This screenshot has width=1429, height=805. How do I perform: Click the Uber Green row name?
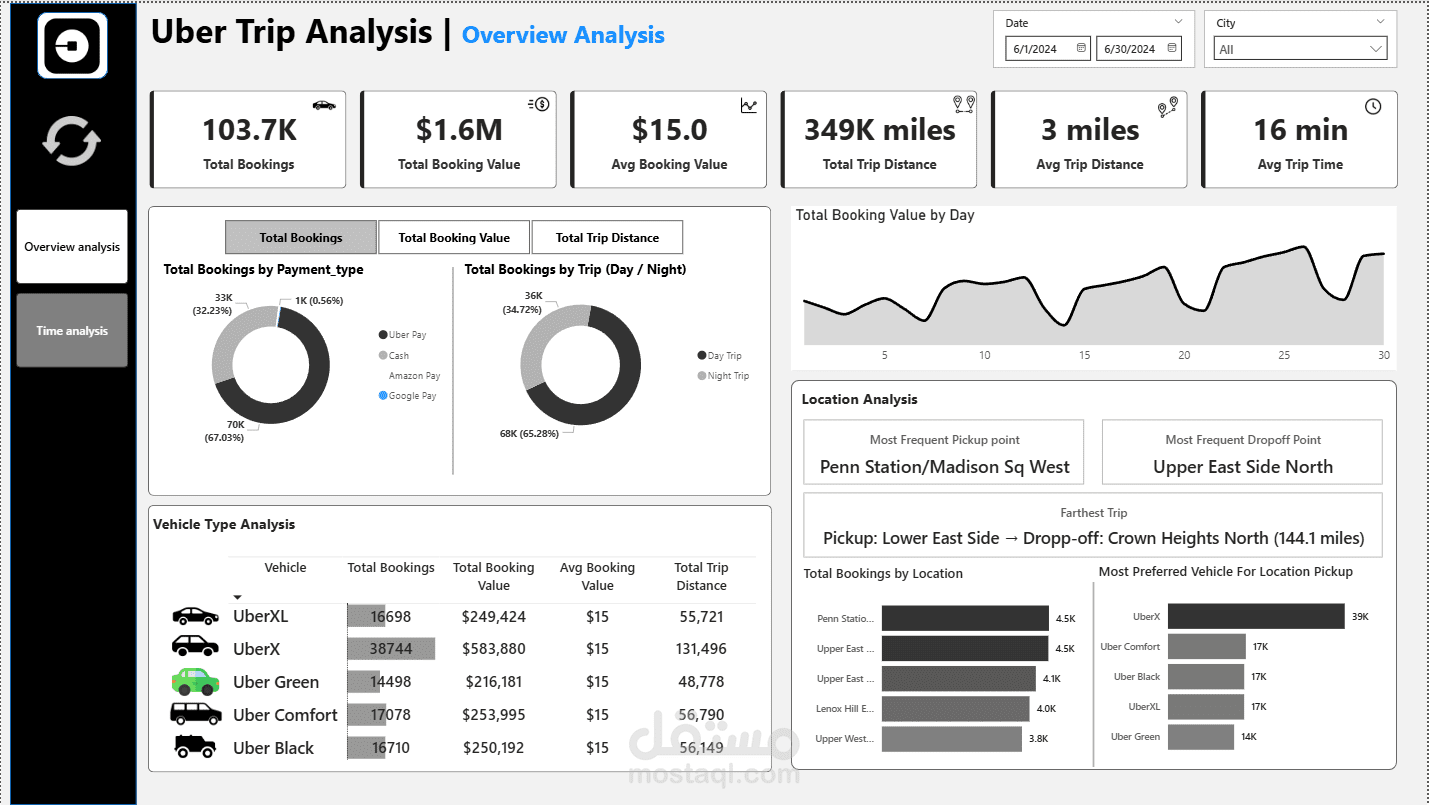276,682
